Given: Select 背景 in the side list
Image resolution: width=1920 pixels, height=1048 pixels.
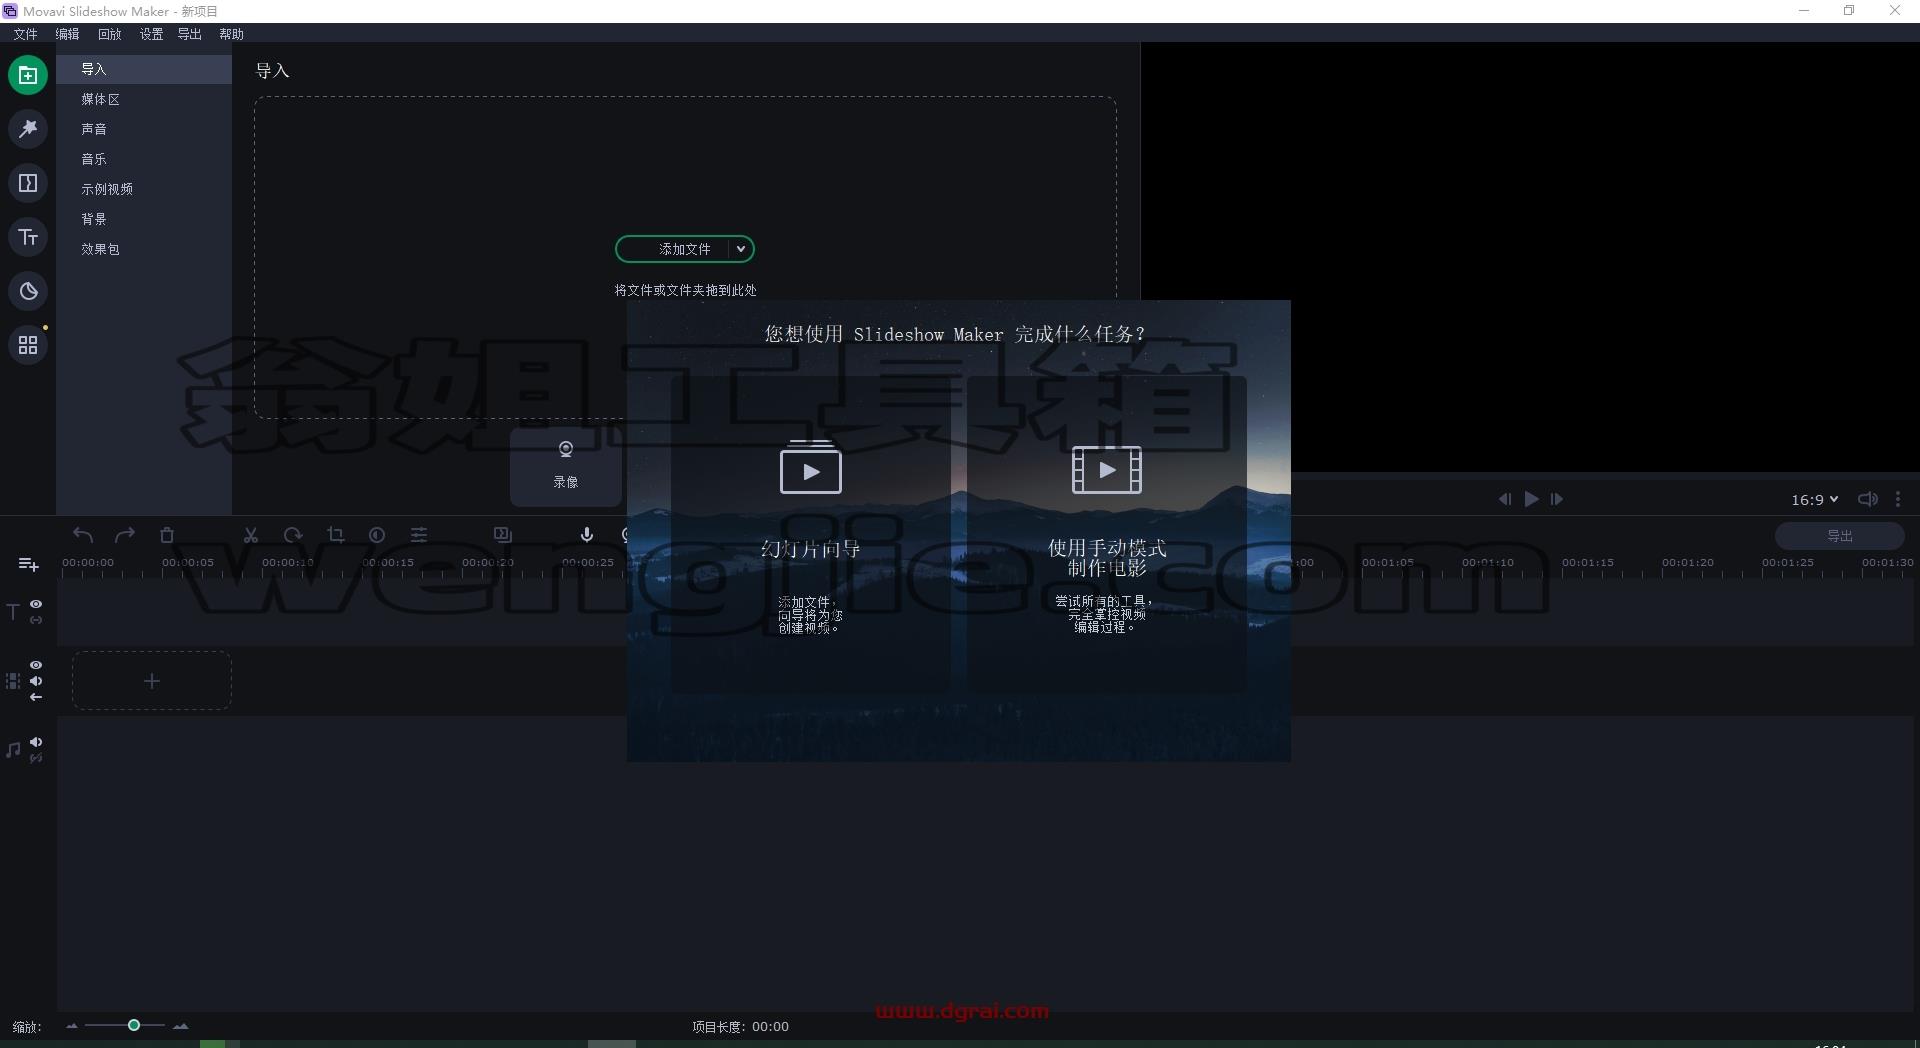Looking at the screenshot, I should (x=144, y=219).
